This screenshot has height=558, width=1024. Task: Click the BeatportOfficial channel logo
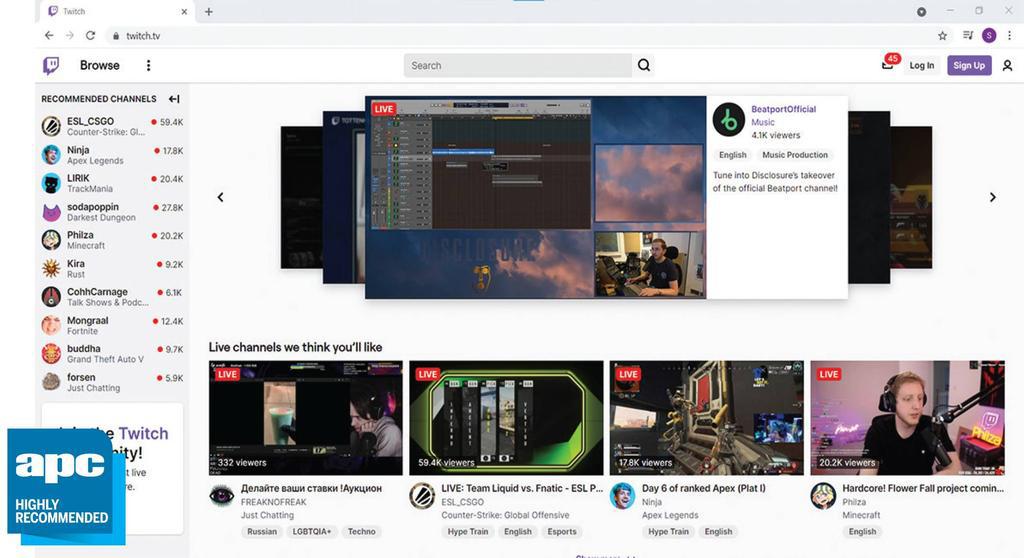pos(729,120)
